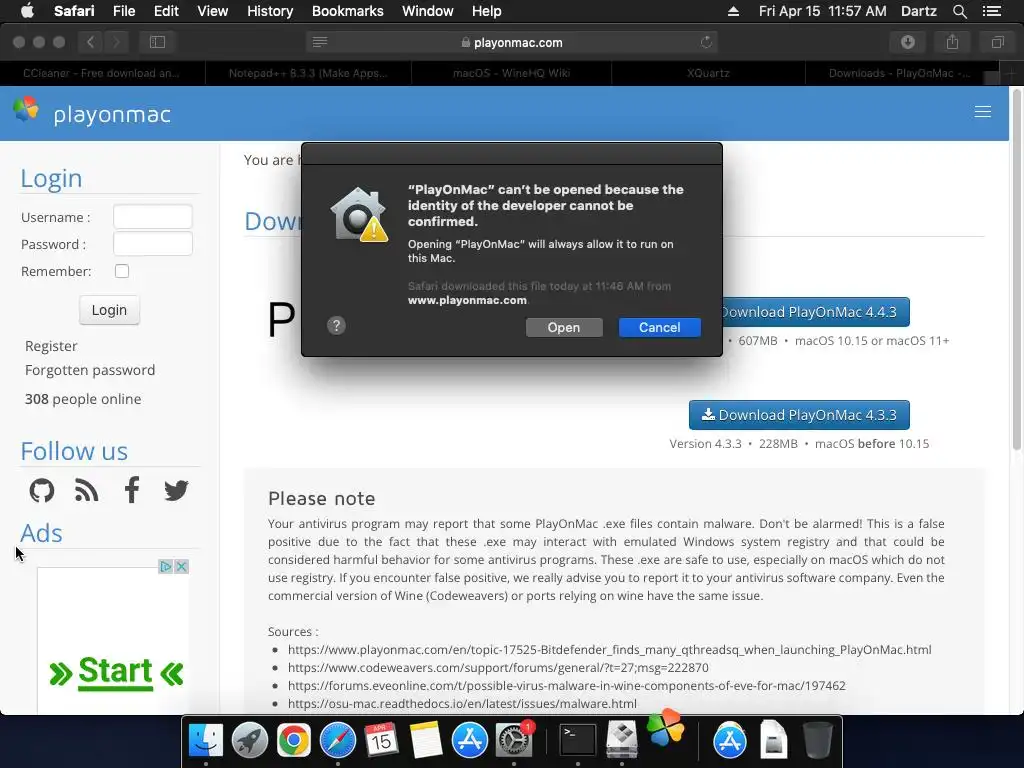Click the Safari back arrow
The height and width of the screenshot is (768, 1024).
[x=91, y=42]
